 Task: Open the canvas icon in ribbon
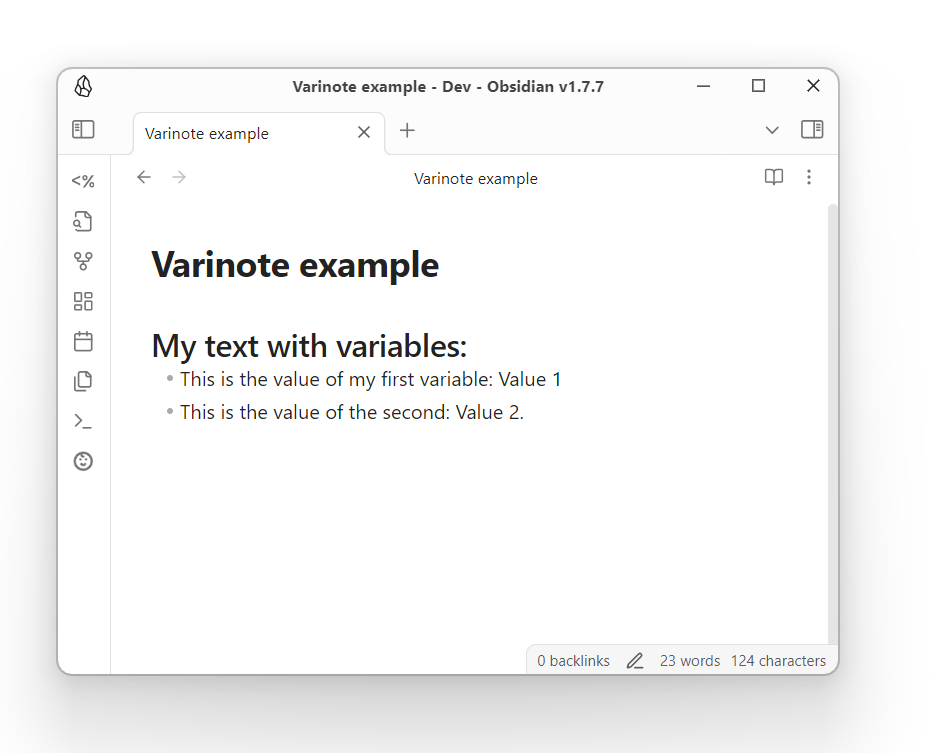[x=83, y=301]
